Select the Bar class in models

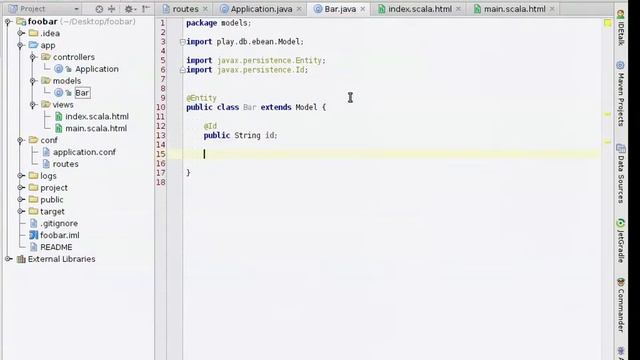pyautogui.click(x=82, y=93)
